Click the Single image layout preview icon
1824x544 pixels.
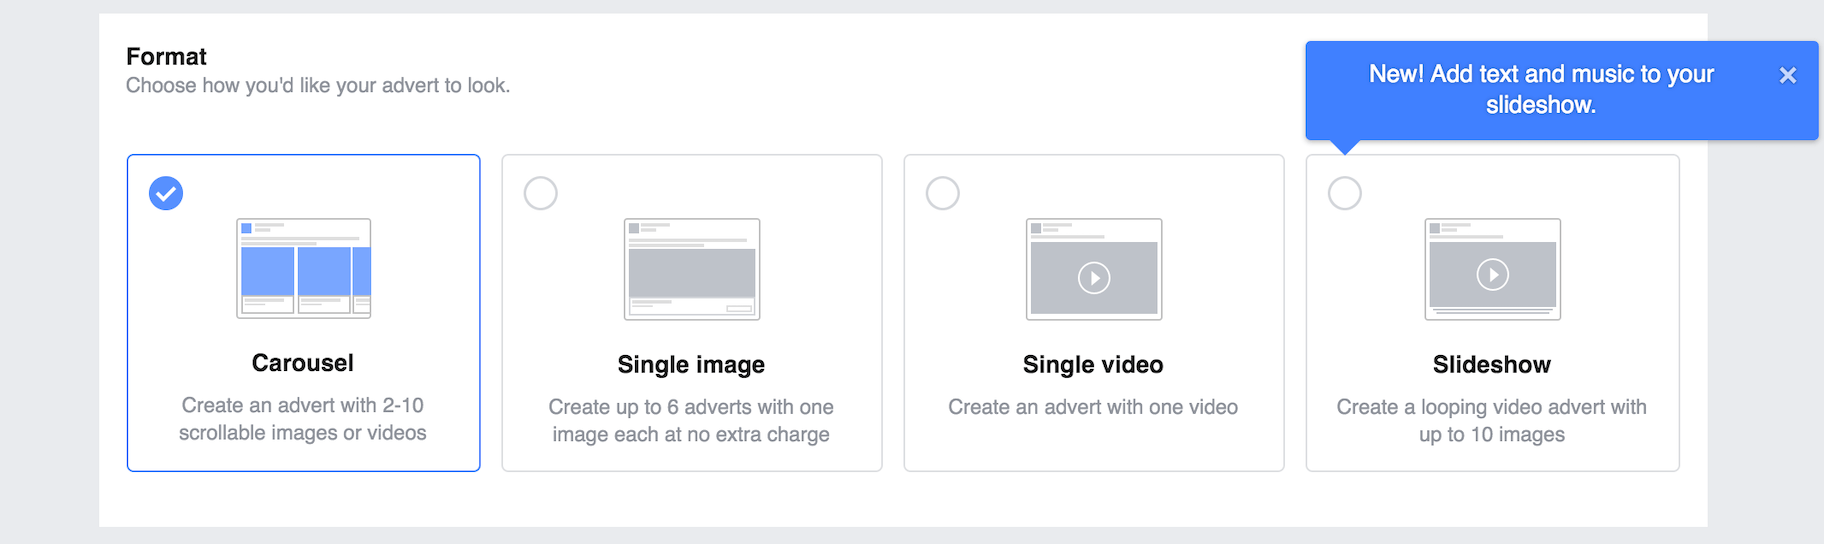[x=691, y=269]
